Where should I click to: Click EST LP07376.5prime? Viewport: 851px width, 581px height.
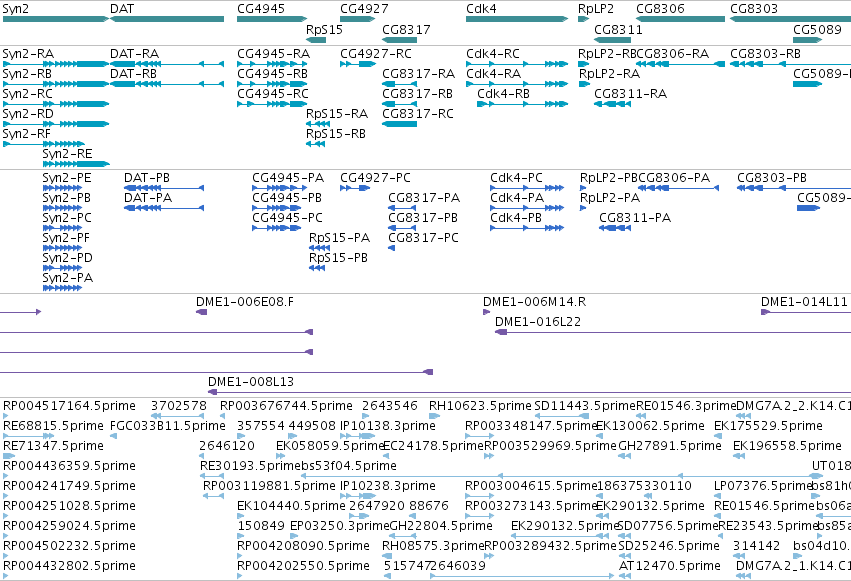(x=763, y=486)
